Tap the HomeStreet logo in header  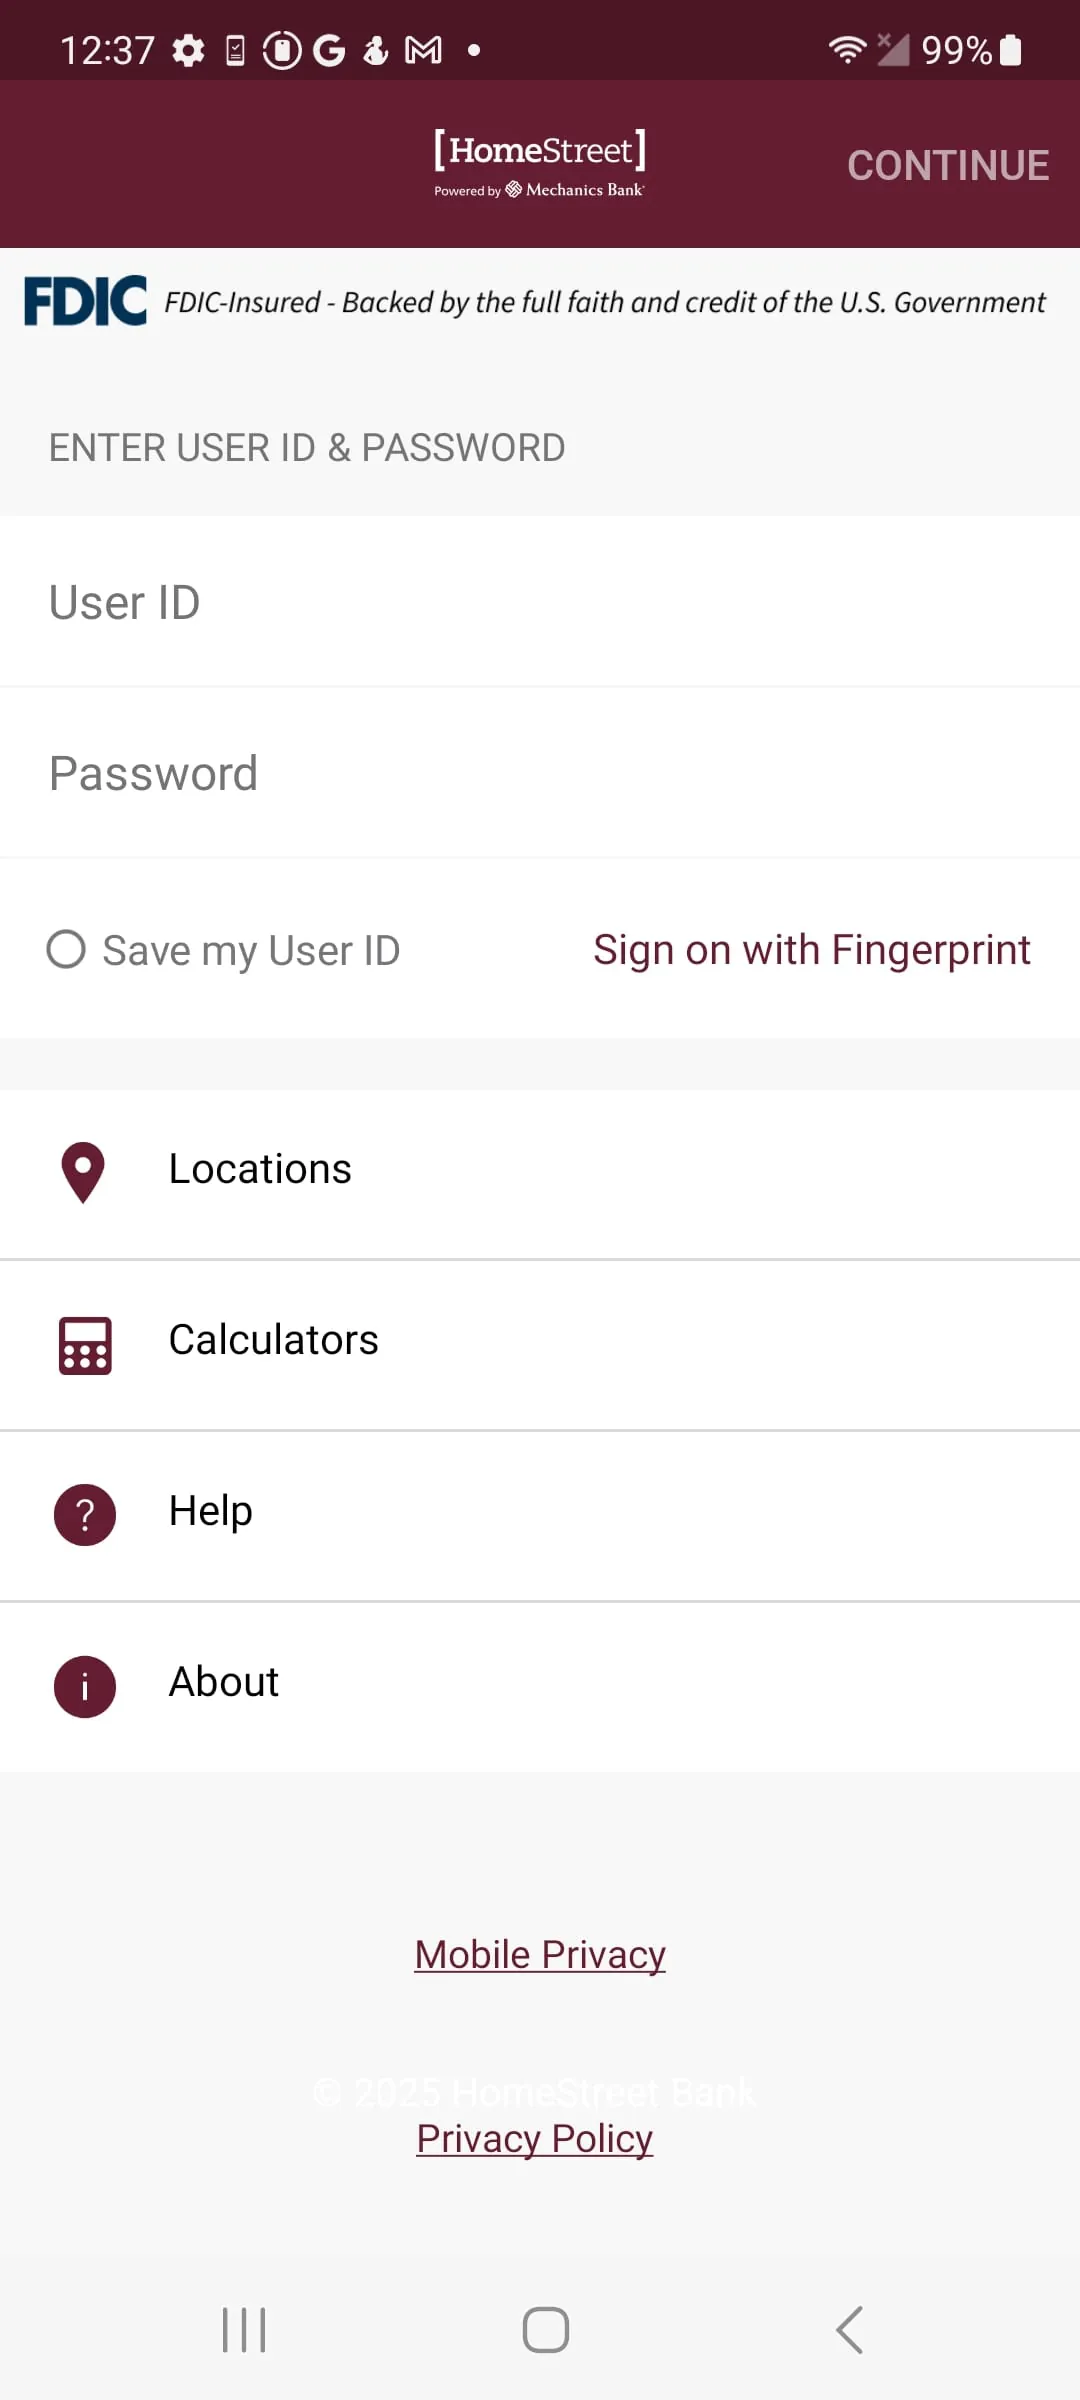540,162
